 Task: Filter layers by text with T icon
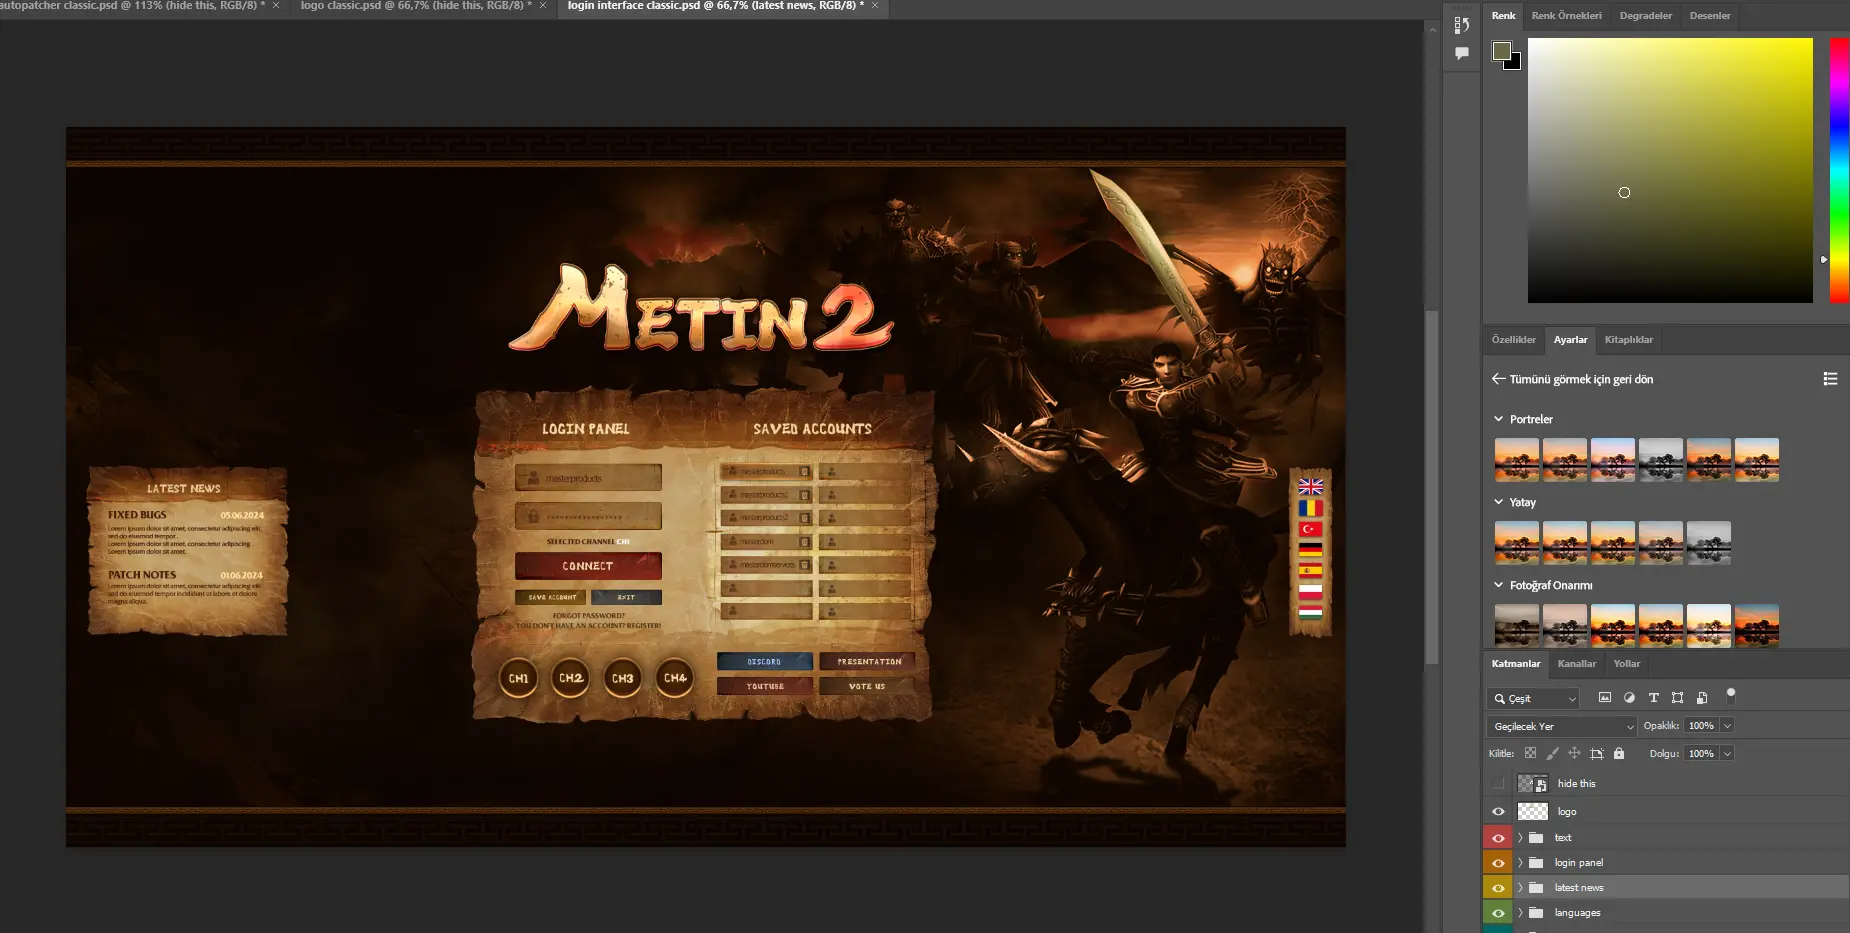tap(1654, 699)
